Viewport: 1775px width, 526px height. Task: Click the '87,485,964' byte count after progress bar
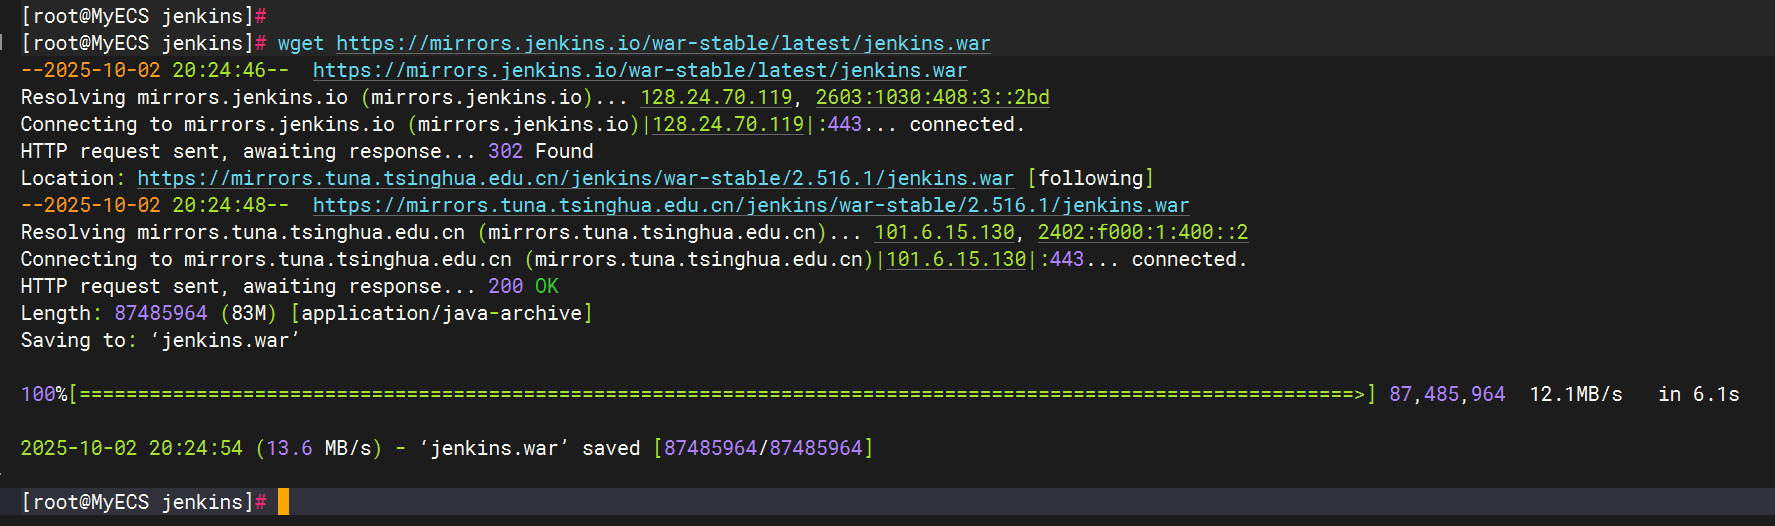[x=1447, y=394]
